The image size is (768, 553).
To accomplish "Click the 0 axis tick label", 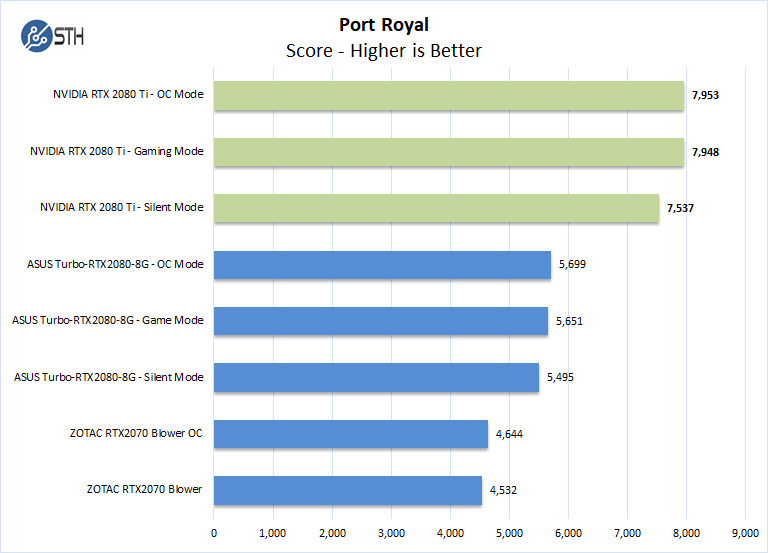I will [214, 533].
